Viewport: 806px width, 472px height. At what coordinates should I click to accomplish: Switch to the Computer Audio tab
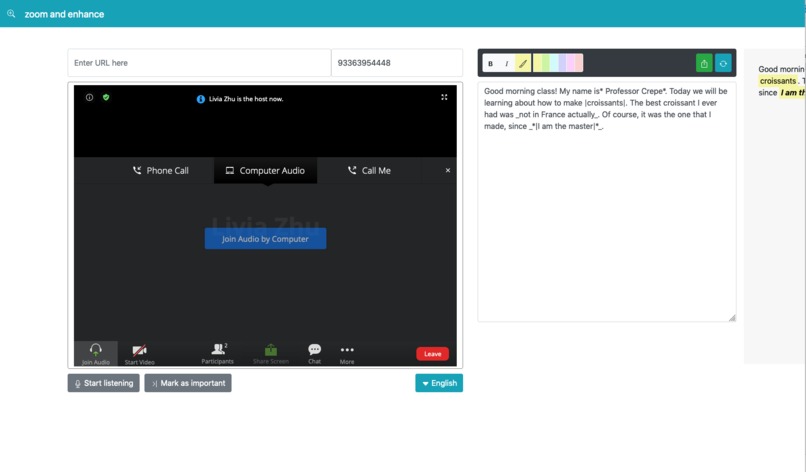point(265,170)
